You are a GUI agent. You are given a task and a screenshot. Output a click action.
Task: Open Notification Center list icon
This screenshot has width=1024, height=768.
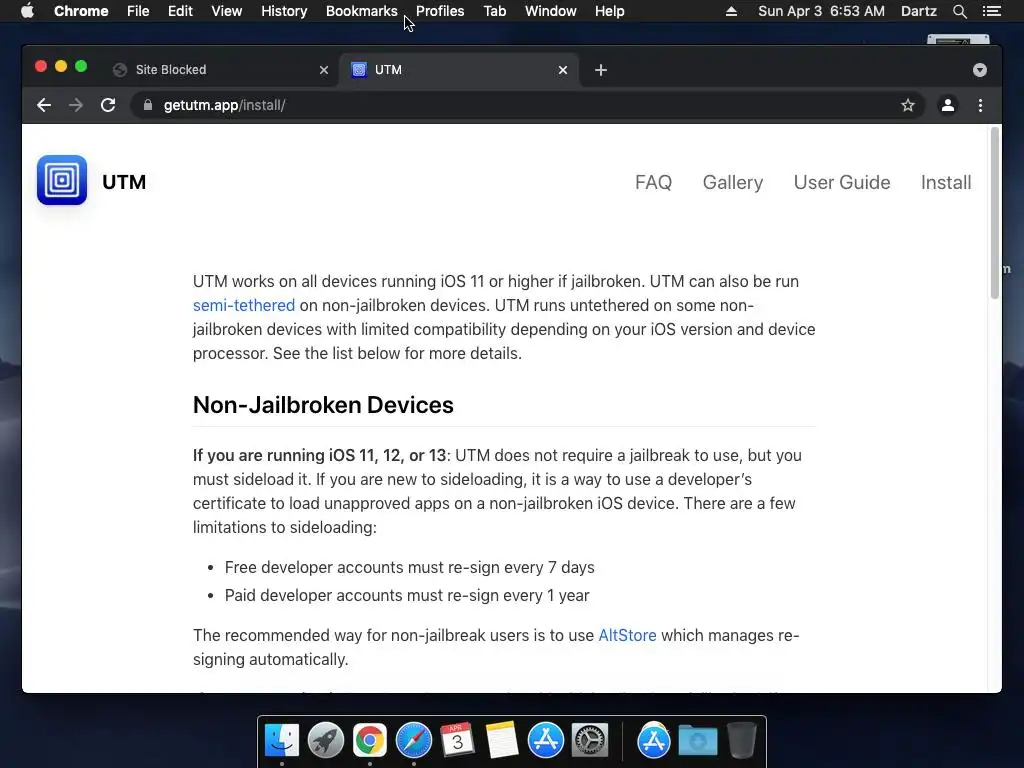coord(991,11)
